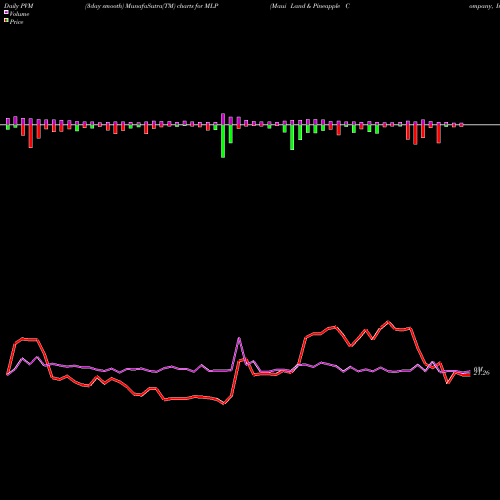The height and width of the screenshot is (500, 500).
Task: Click the tallest green bar in the bar chart
Action: point(223,141)
